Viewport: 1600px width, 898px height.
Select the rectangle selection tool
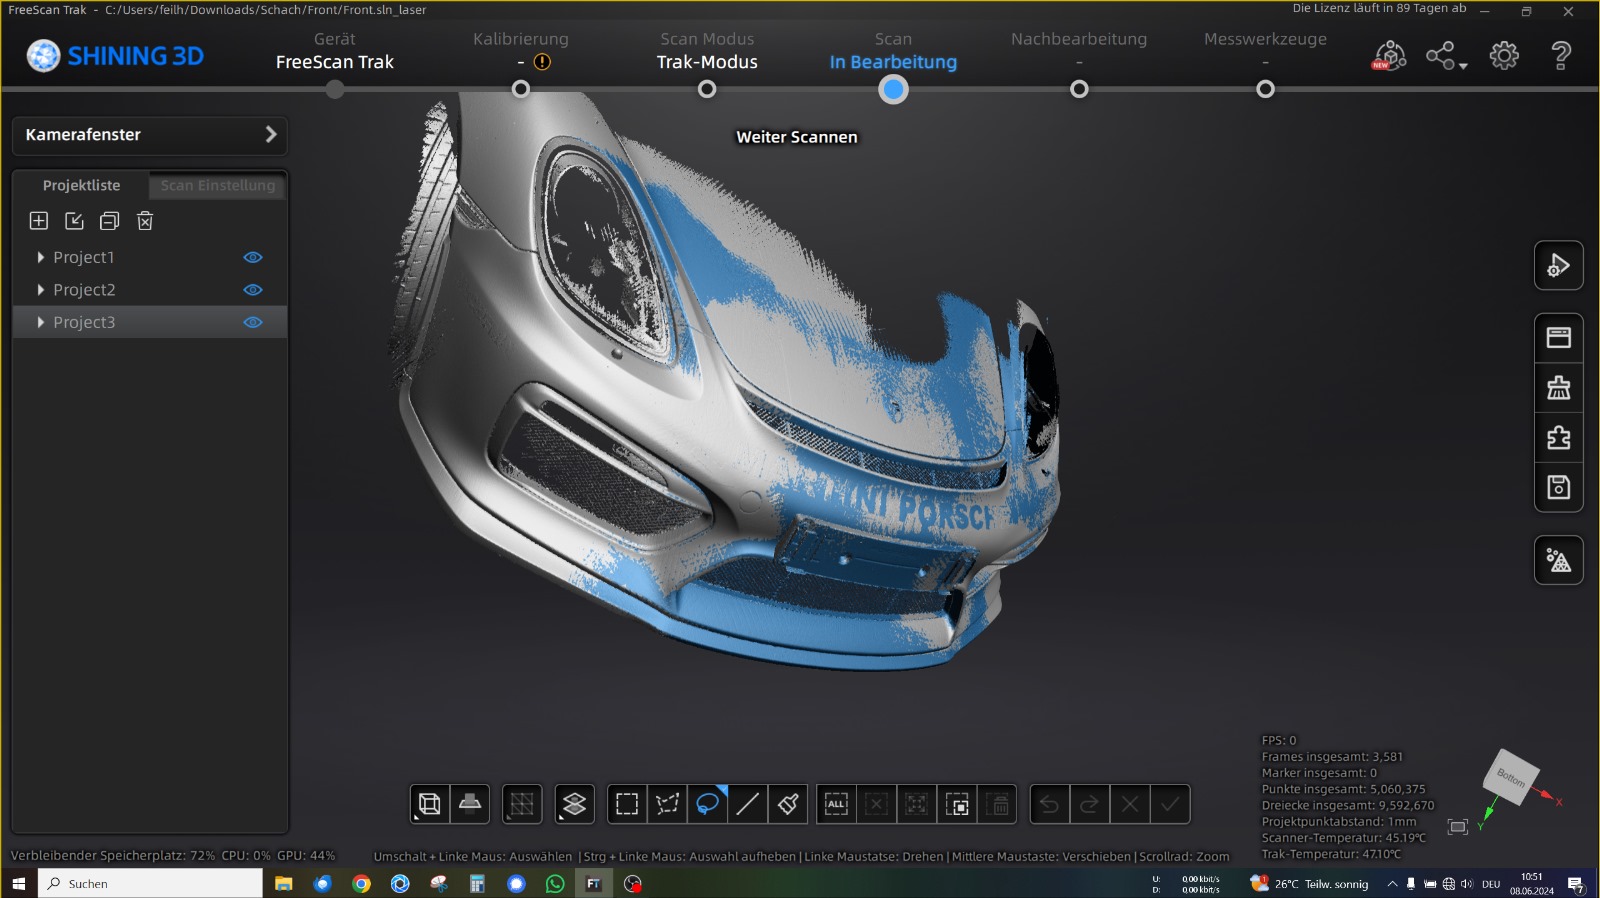pyautogui.click(x=627, y=804)
